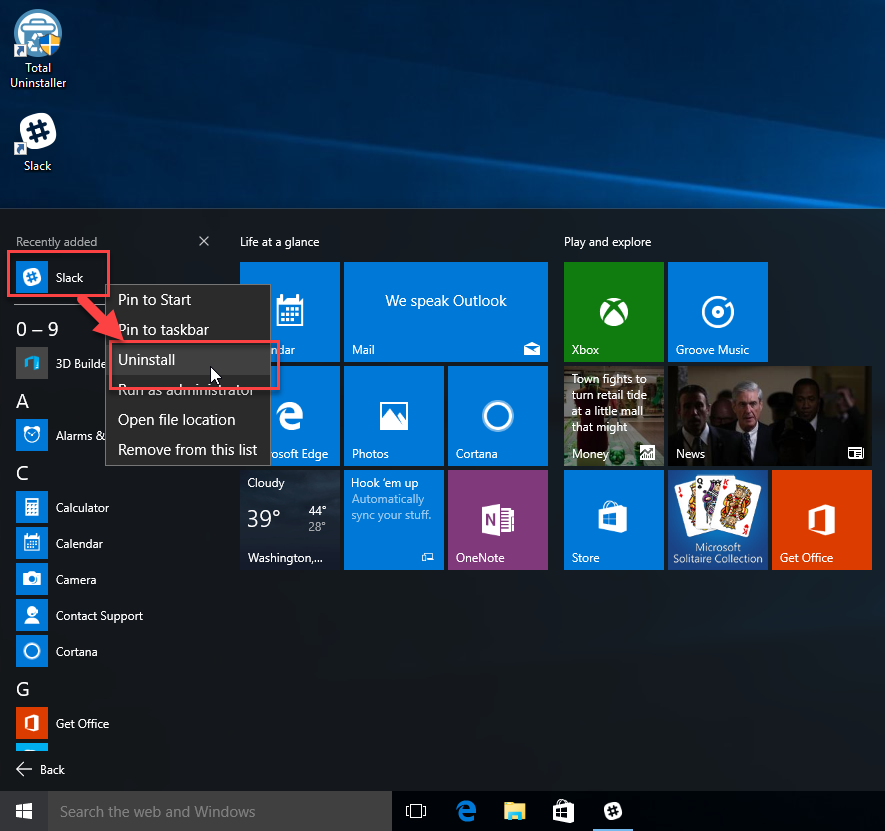Viewport: 885px width, 831px height.
Task: Open the Photos tile
Action: click(x=394, y=416)
